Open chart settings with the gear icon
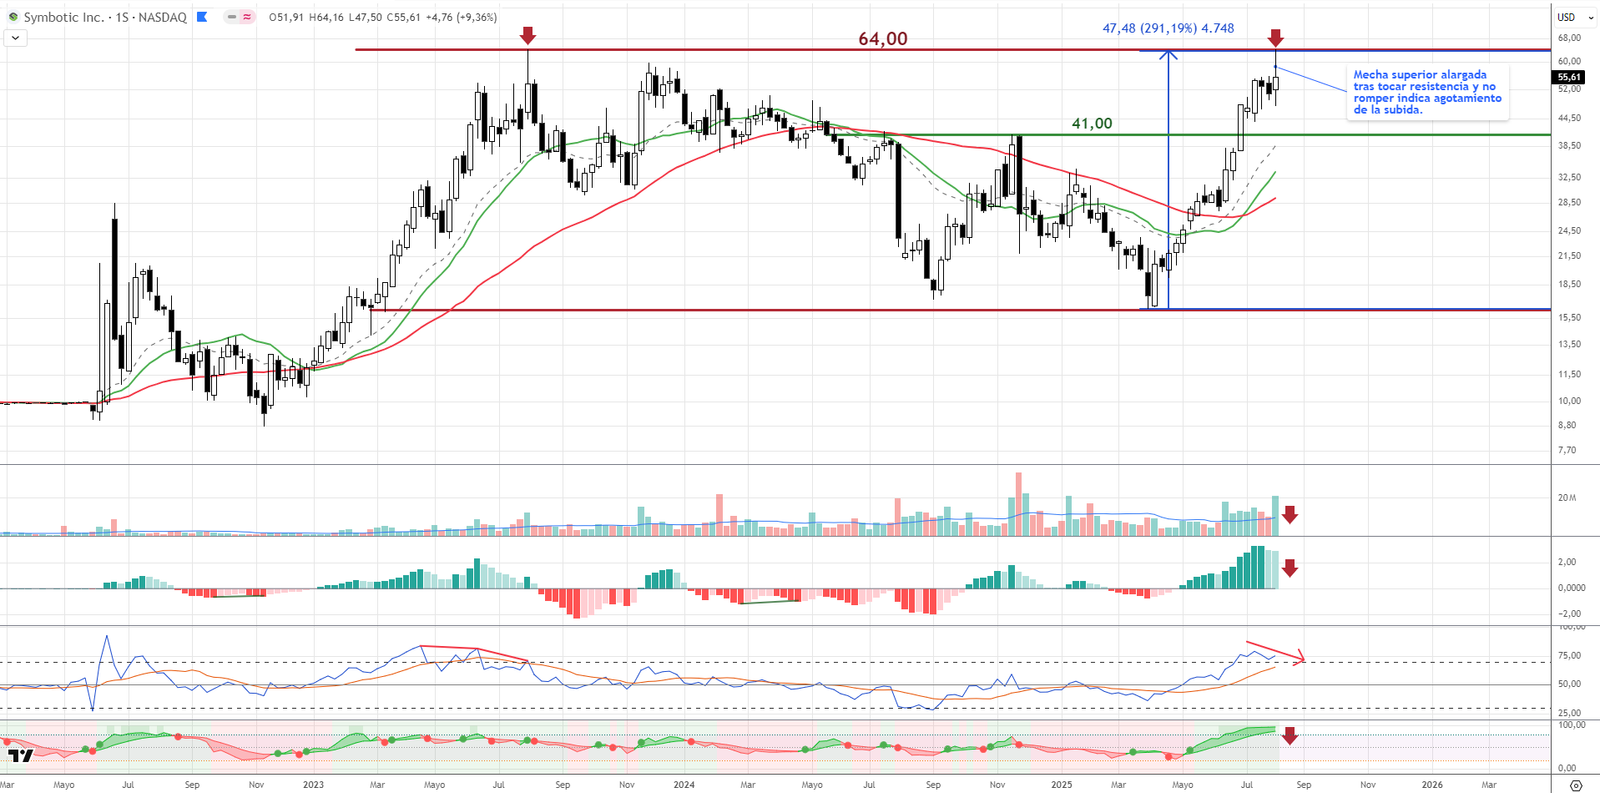 coord(1576,785)
